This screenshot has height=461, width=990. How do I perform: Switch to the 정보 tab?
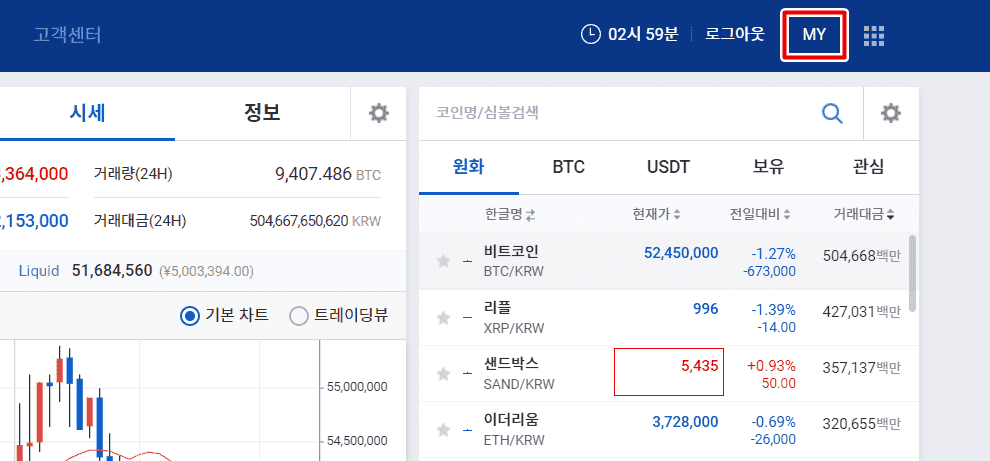coord(262,113)
